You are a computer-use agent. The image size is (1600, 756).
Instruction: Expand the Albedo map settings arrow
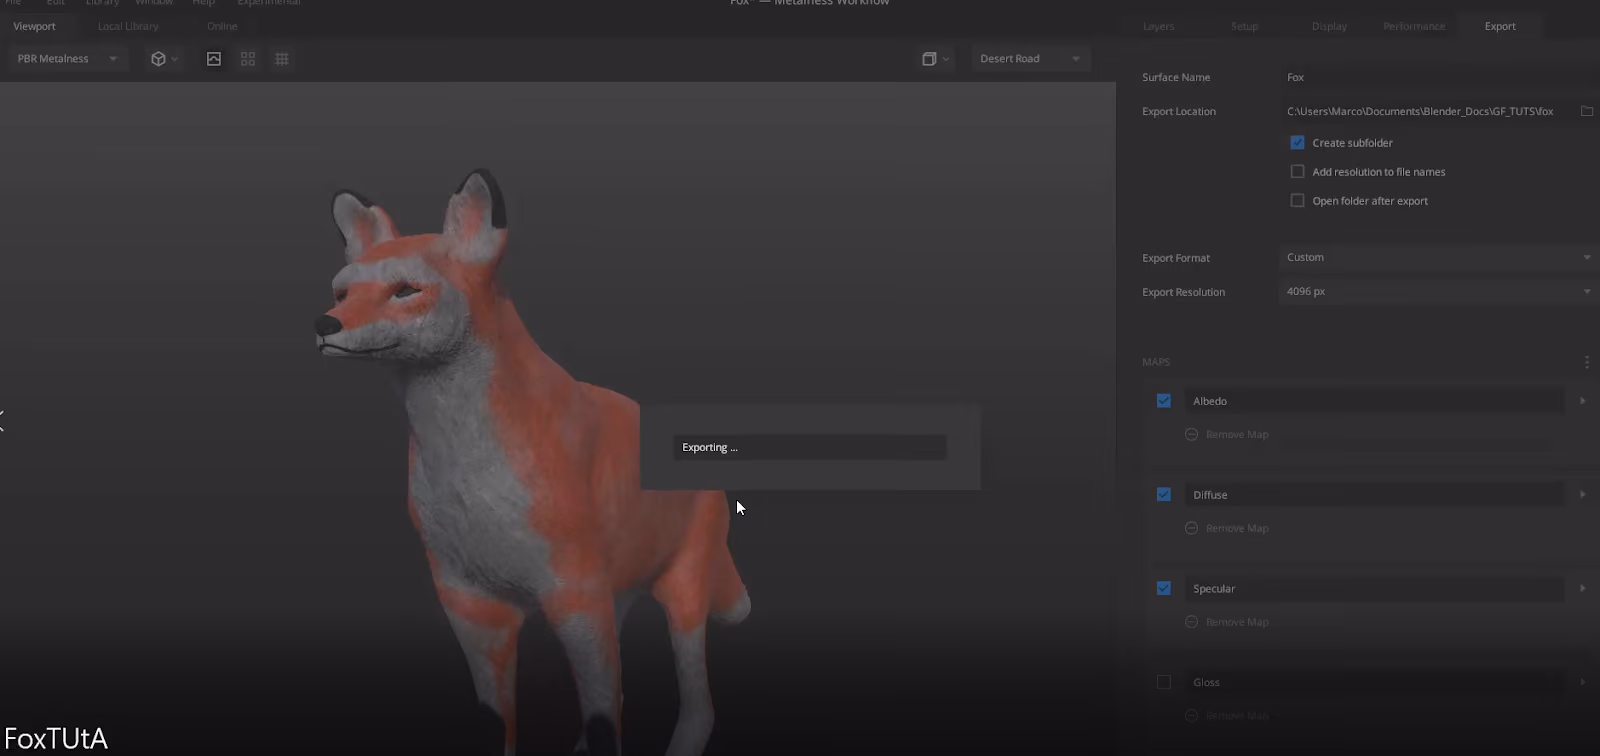(x=1582, y=401)
